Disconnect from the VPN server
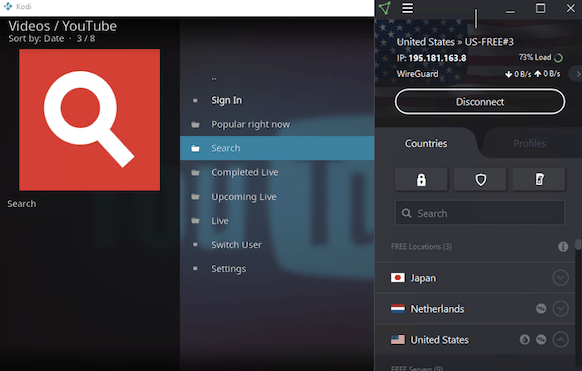The width and height of the screenshot is (582, 371). pos(480,102)
